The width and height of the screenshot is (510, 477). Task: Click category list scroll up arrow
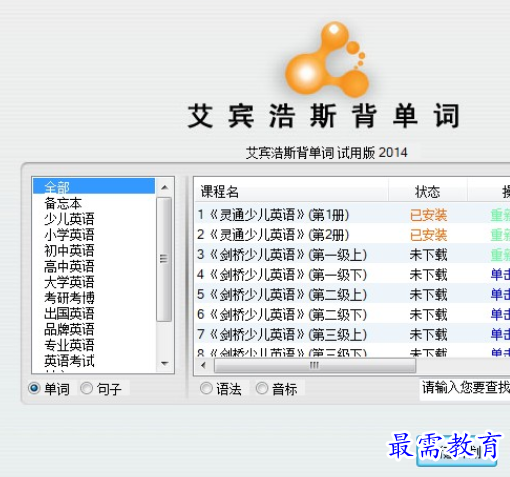coord(164,188)
